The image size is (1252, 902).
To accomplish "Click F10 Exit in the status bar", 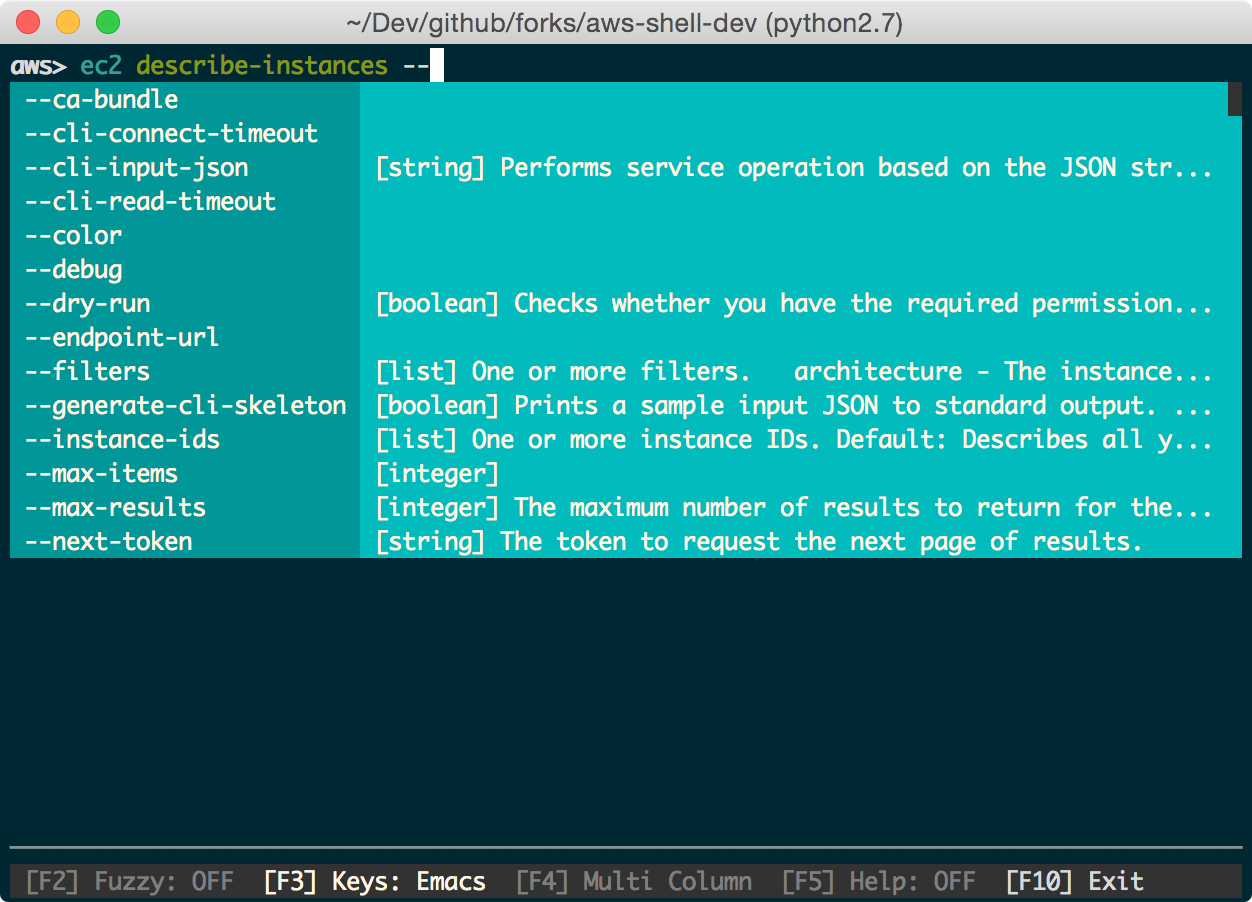I will point(1075,881).
